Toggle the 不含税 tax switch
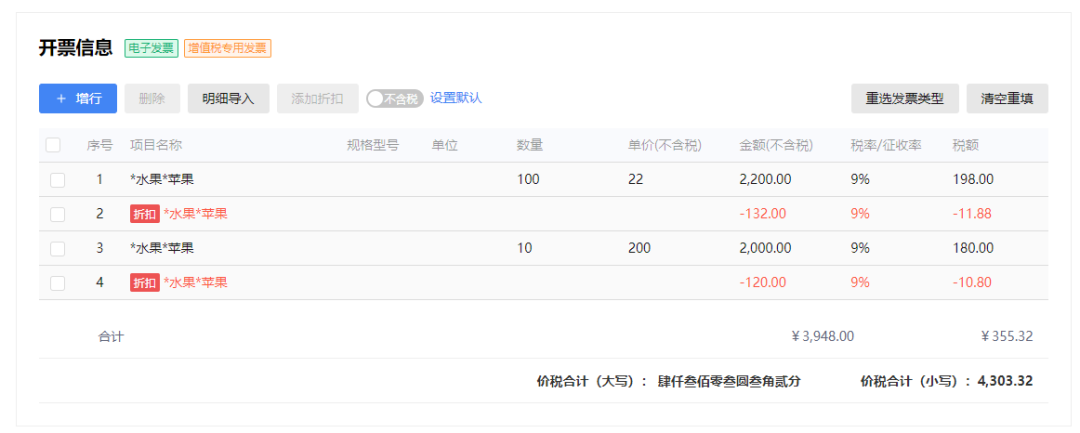1080x433 pixels. point(394,98)
